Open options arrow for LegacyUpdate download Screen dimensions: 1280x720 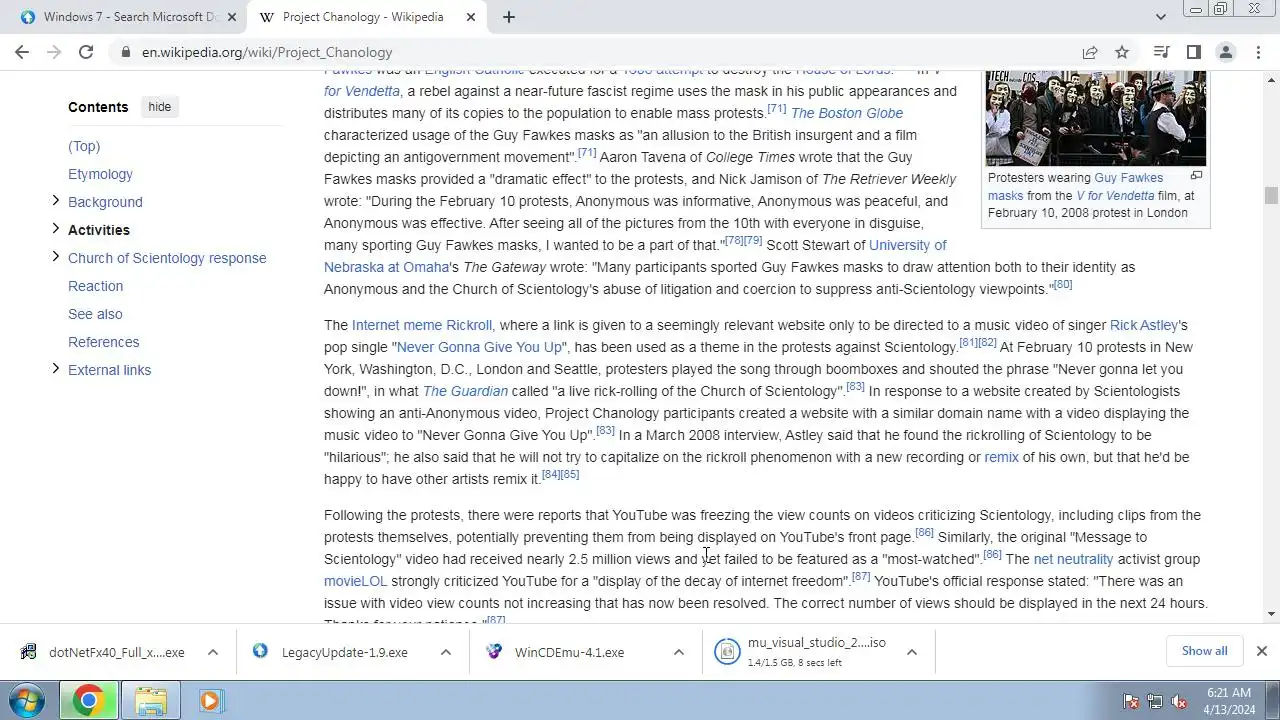pyautogui.click(x=445, y=652)
